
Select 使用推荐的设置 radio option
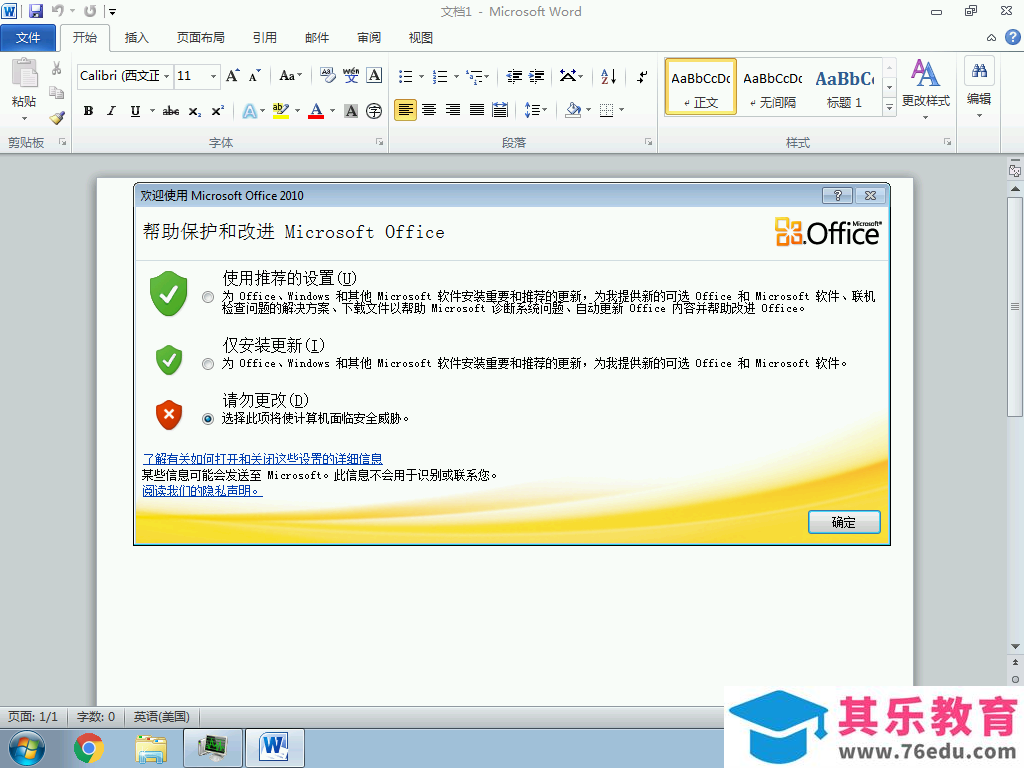(x=208, y=297)
